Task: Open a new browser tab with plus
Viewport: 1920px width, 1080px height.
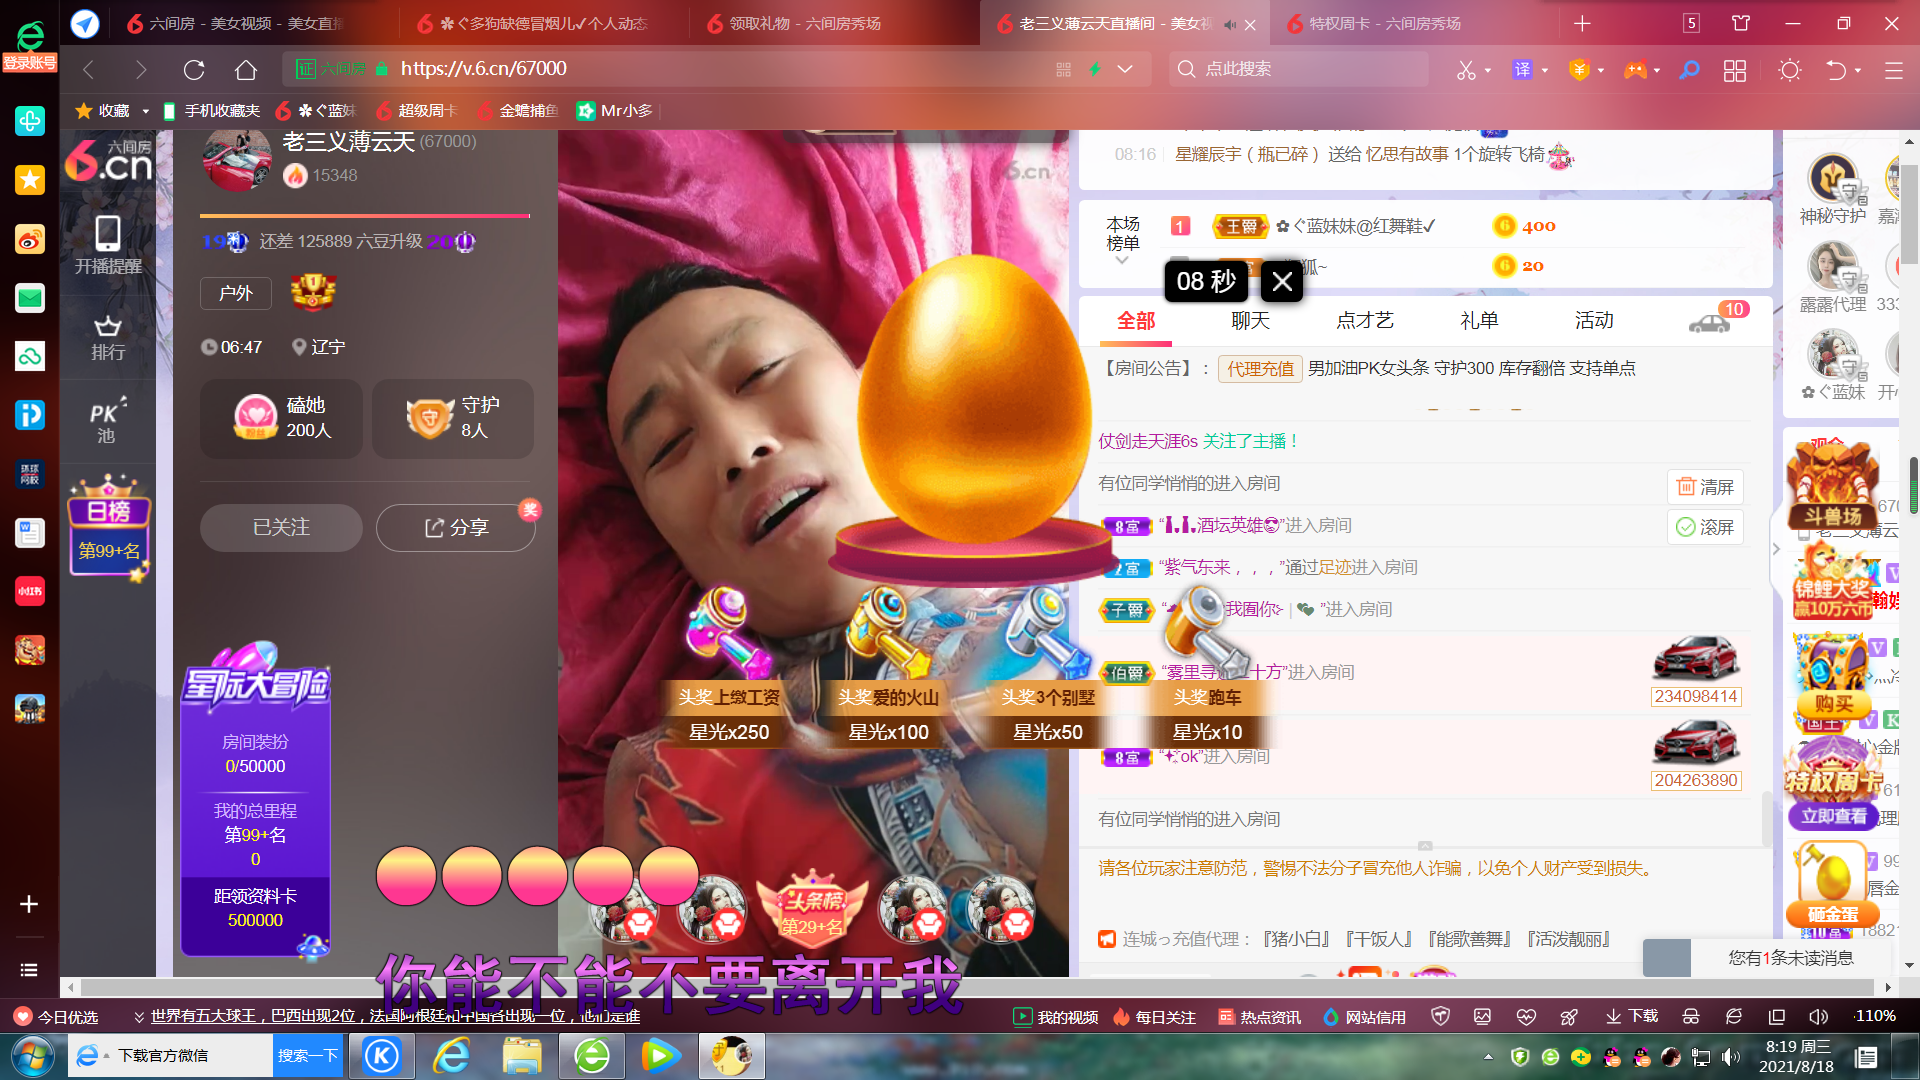Action: click(1582, 23)
